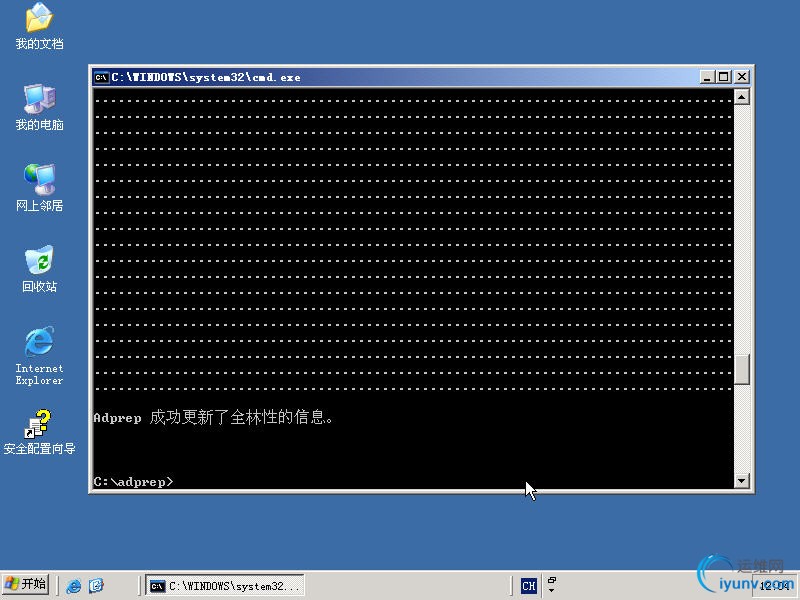Screen dimensions: 800x600
Task: Click the C:\adprep> command prompt line
Action: point(133,482)
